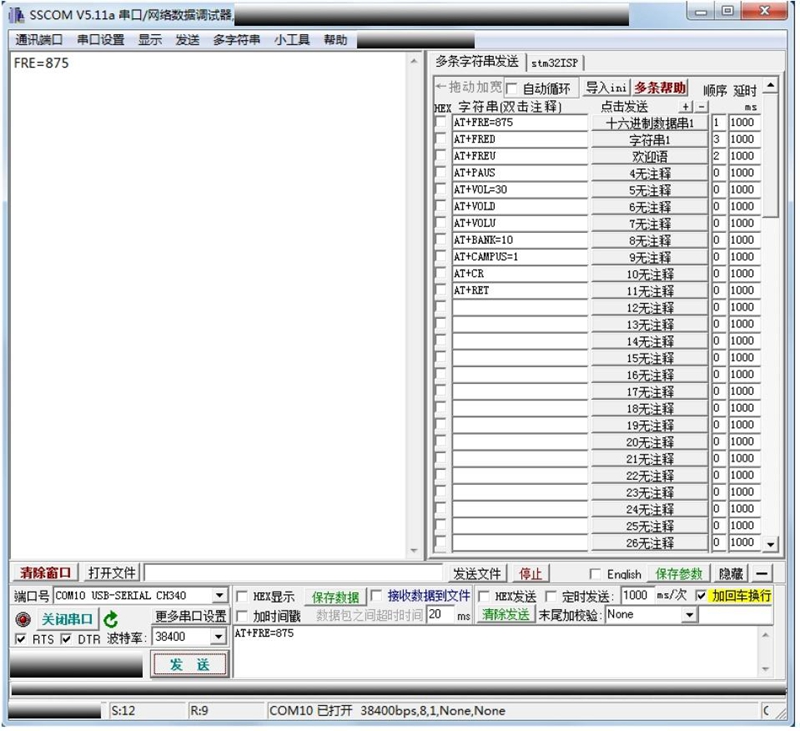Switch to the stm32ISP tab
The width and height of the screenshot is (800, 731).
tap(555, 62)
